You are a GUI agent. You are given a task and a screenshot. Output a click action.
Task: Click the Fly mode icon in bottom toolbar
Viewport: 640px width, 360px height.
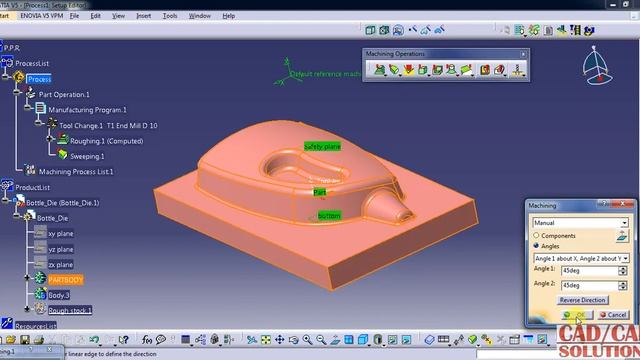[252, 340]
